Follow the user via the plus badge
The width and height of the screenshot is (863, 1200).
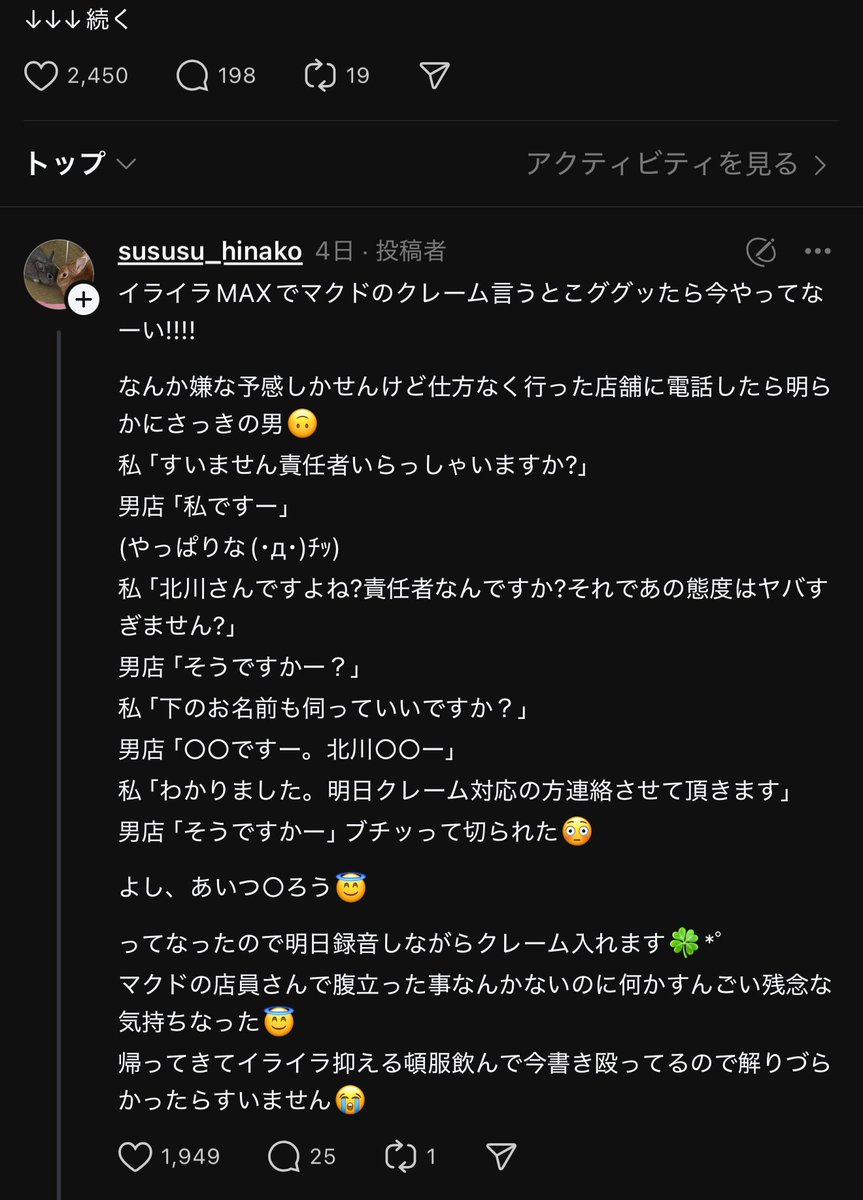[83, 299]
